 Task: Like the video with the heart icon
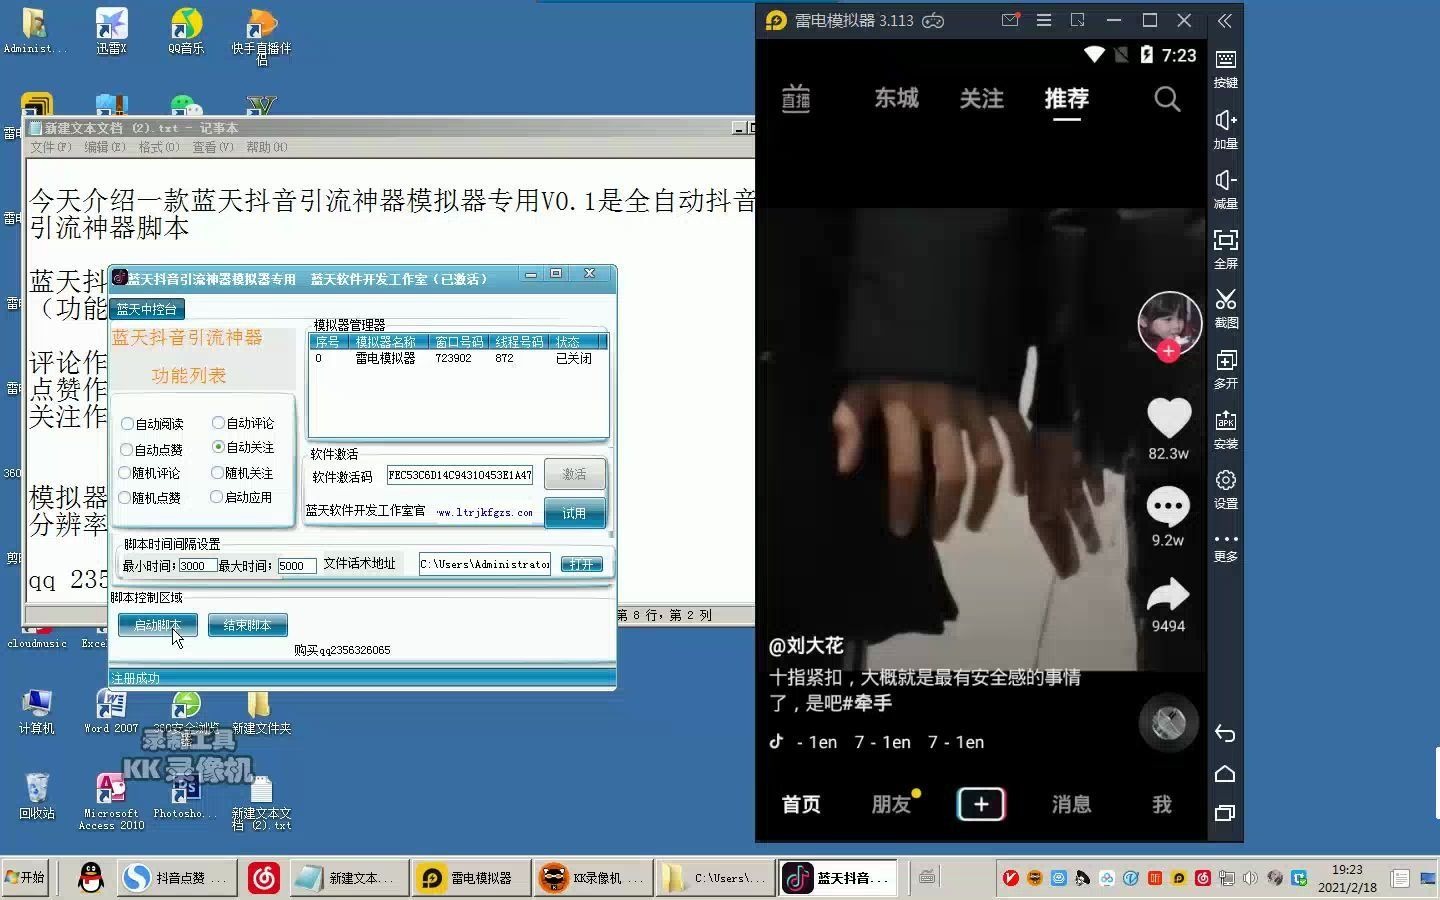[1168, 418]
